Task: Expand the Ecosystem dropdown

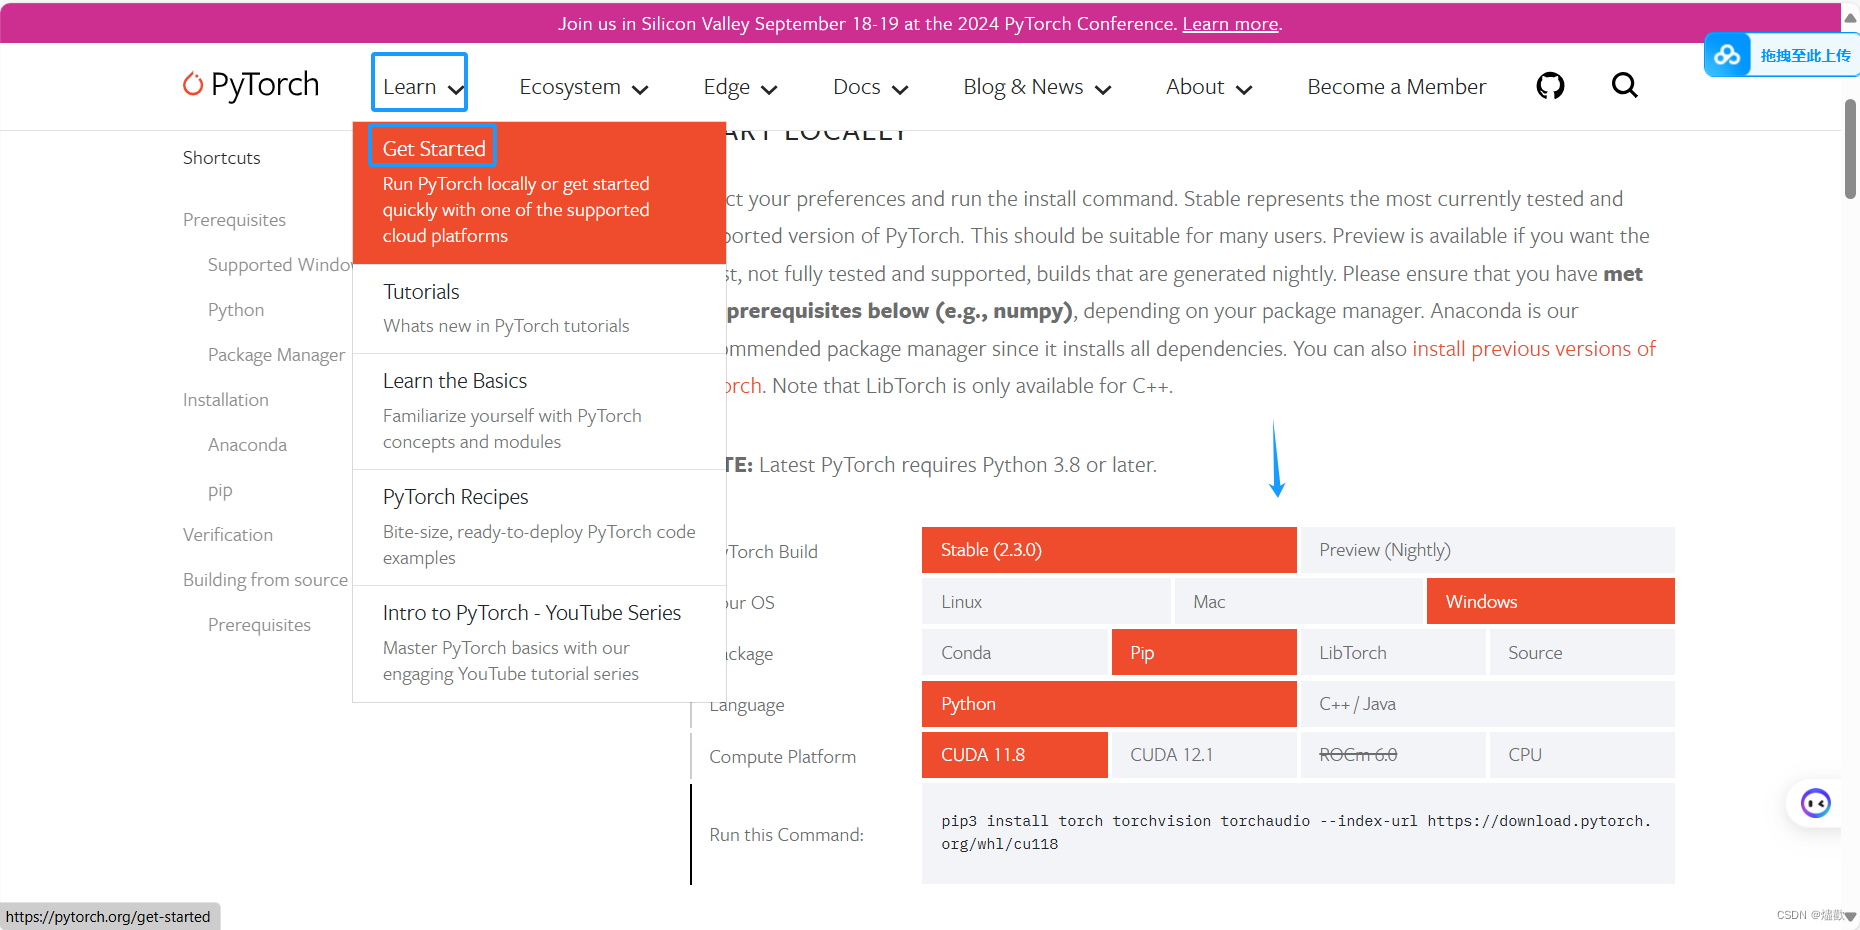Action: click(x=583, y=87)
